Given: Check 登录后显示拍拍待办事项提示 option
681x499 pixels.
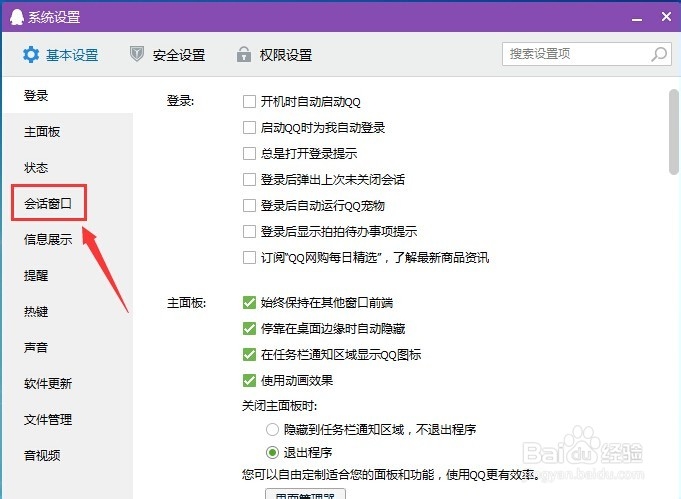Looking at the screenshot, I should coord(249,231).
